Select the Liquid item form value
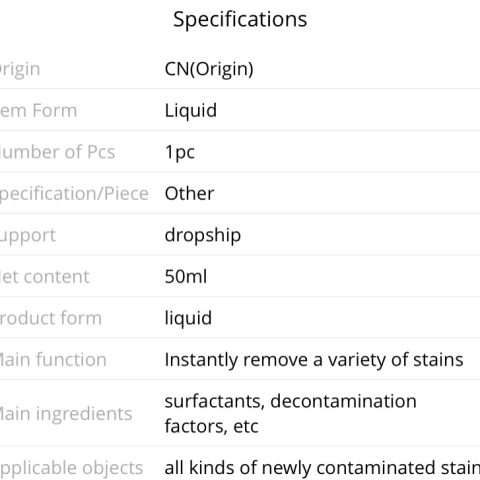This screenshot has width=480, height=480. 191,110
